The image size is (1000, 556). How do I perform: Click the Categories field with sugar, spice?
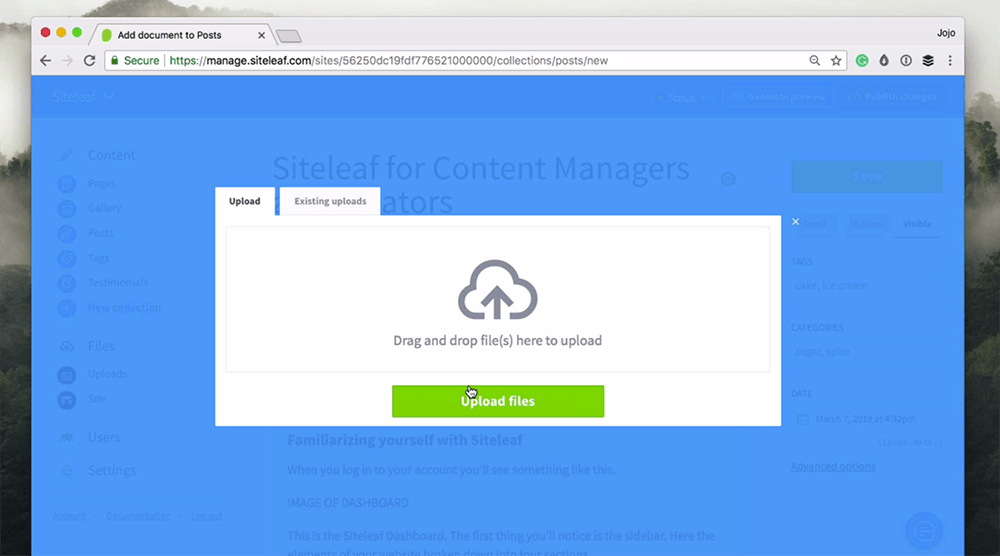(x=866, y=352)
